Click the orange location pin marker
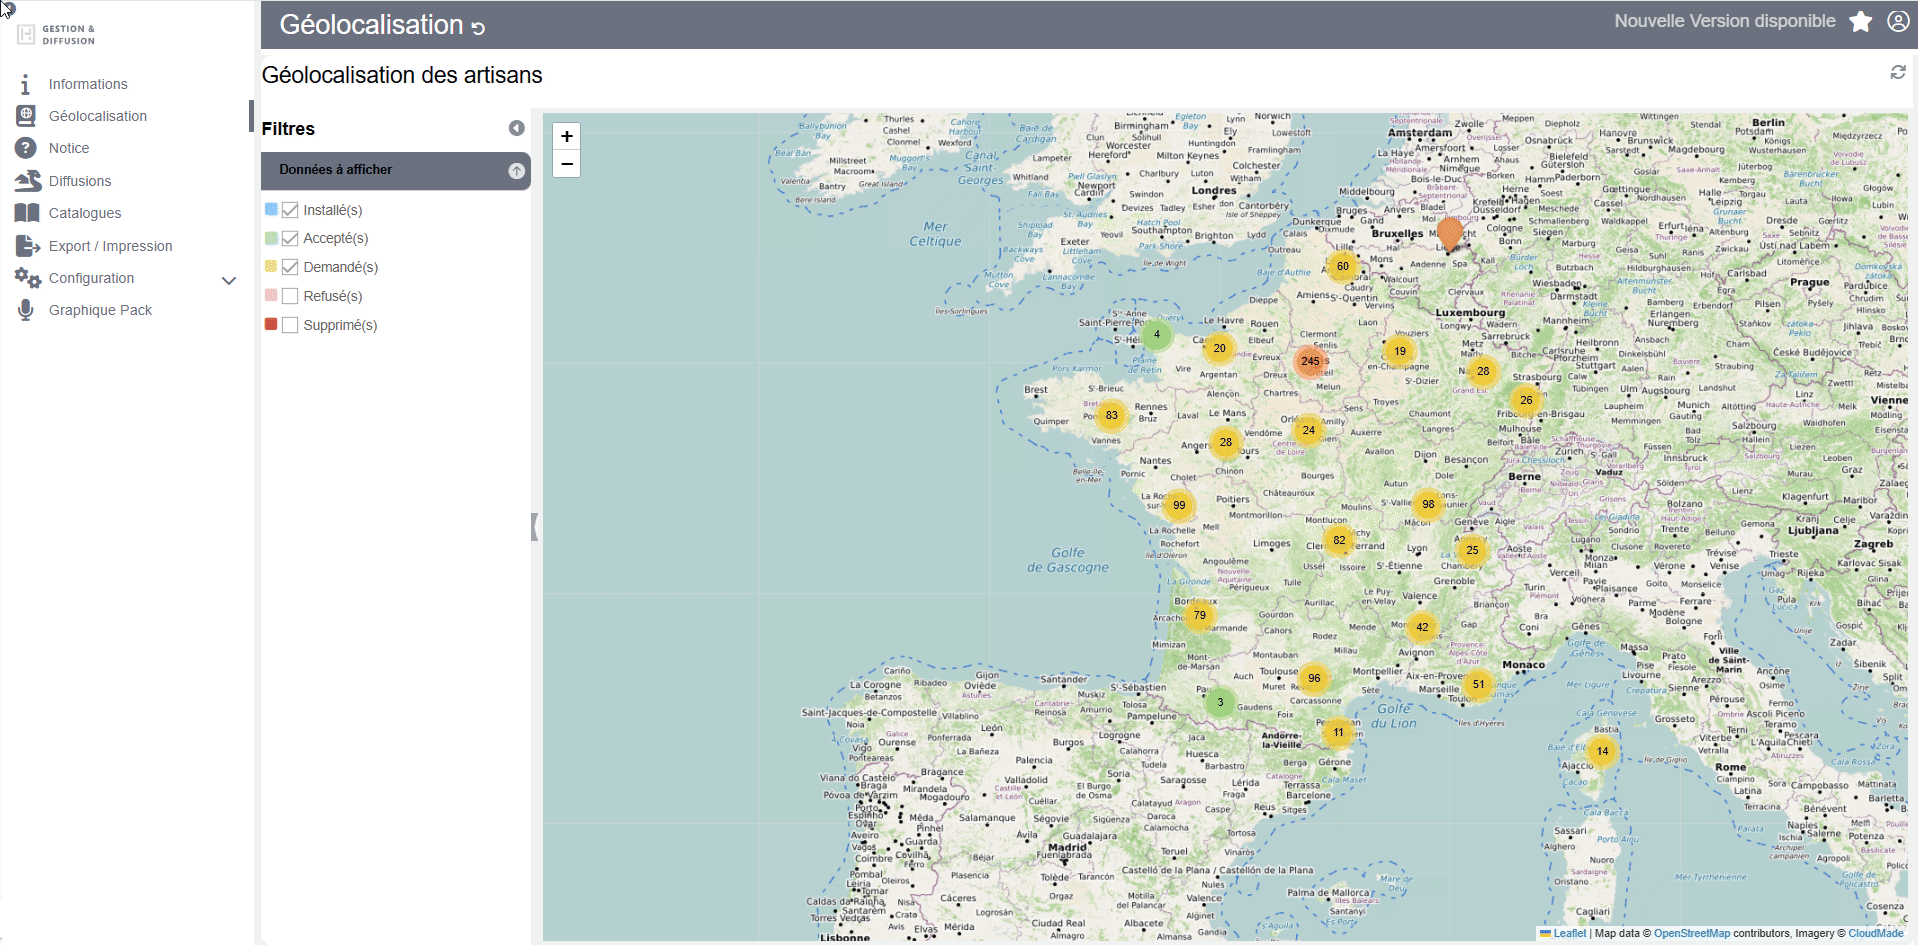The width and height of the screenshot is (1918, 945). [x=1450, y=234]
